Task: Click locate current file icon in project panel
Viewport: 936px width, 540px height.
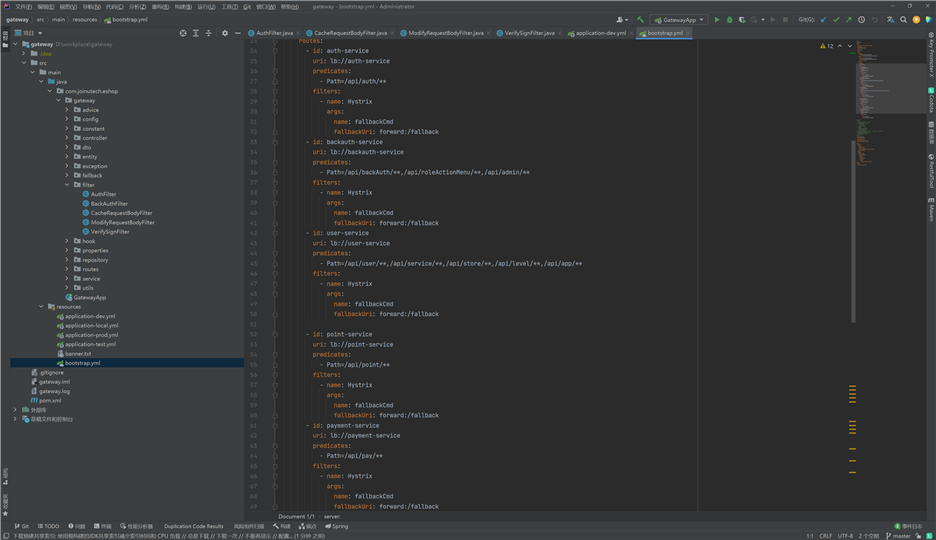Action: pyautogui.click(x=183, y=33)
